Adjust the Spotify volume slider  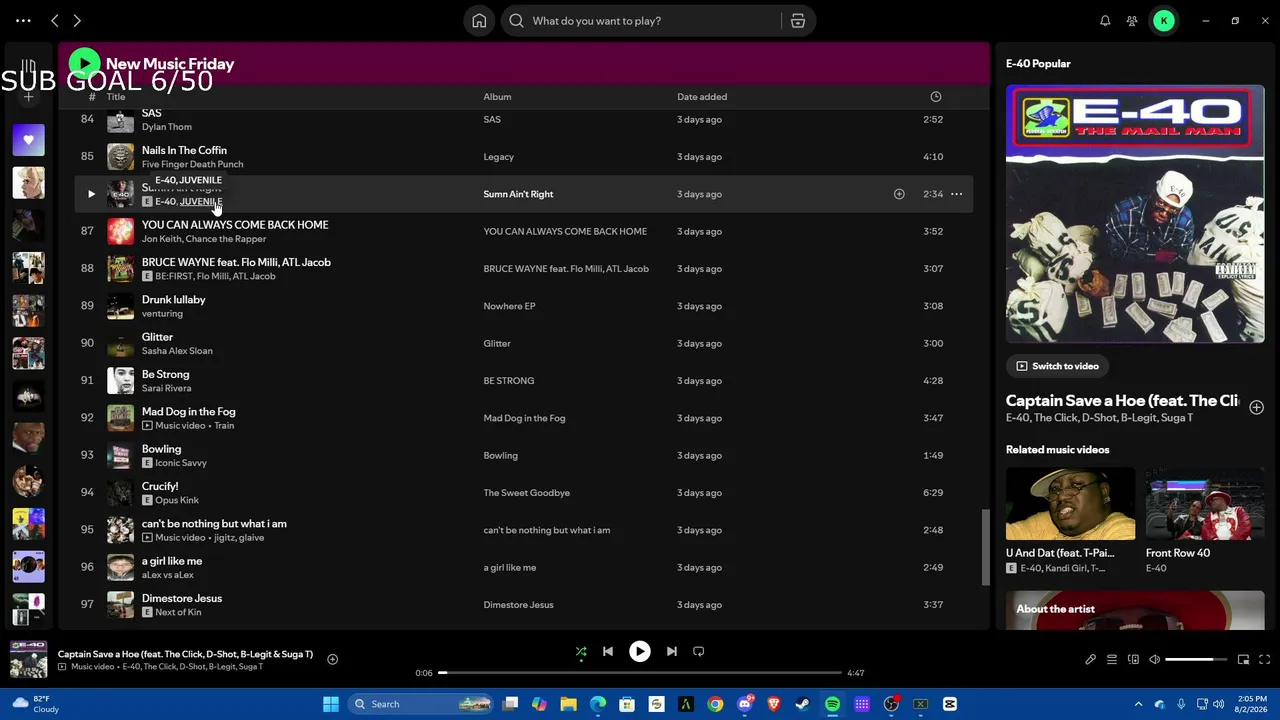pos(1196,660)
